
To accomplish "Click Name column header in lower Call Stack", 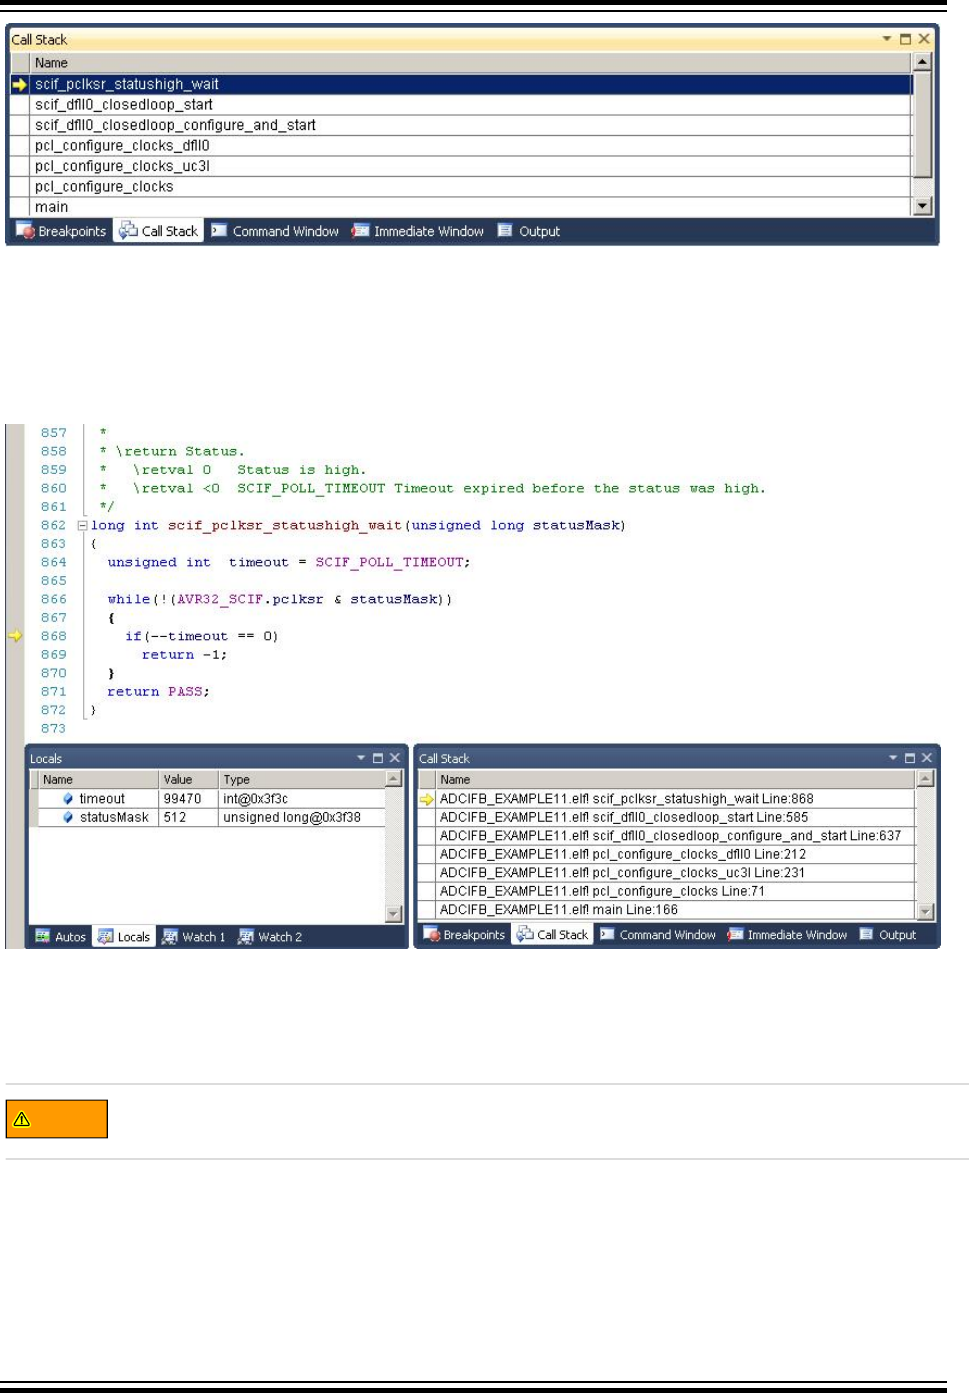I will point(675,779).
